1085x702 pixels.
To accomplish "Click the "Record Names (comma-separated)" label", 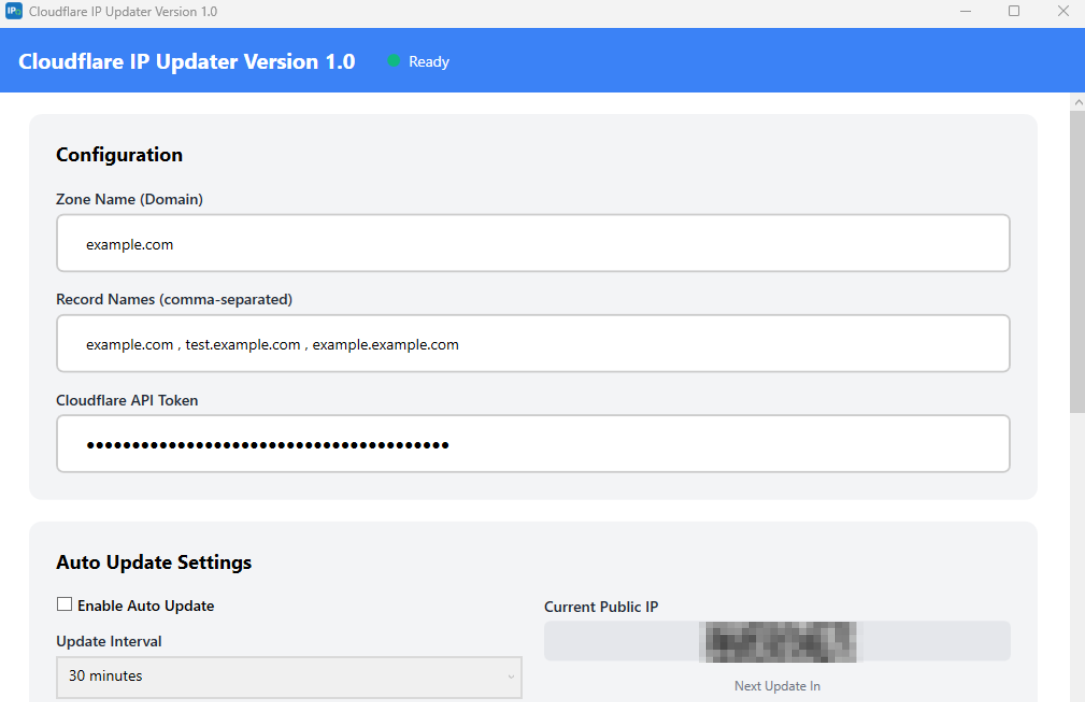I will click(x=174, y=299).
